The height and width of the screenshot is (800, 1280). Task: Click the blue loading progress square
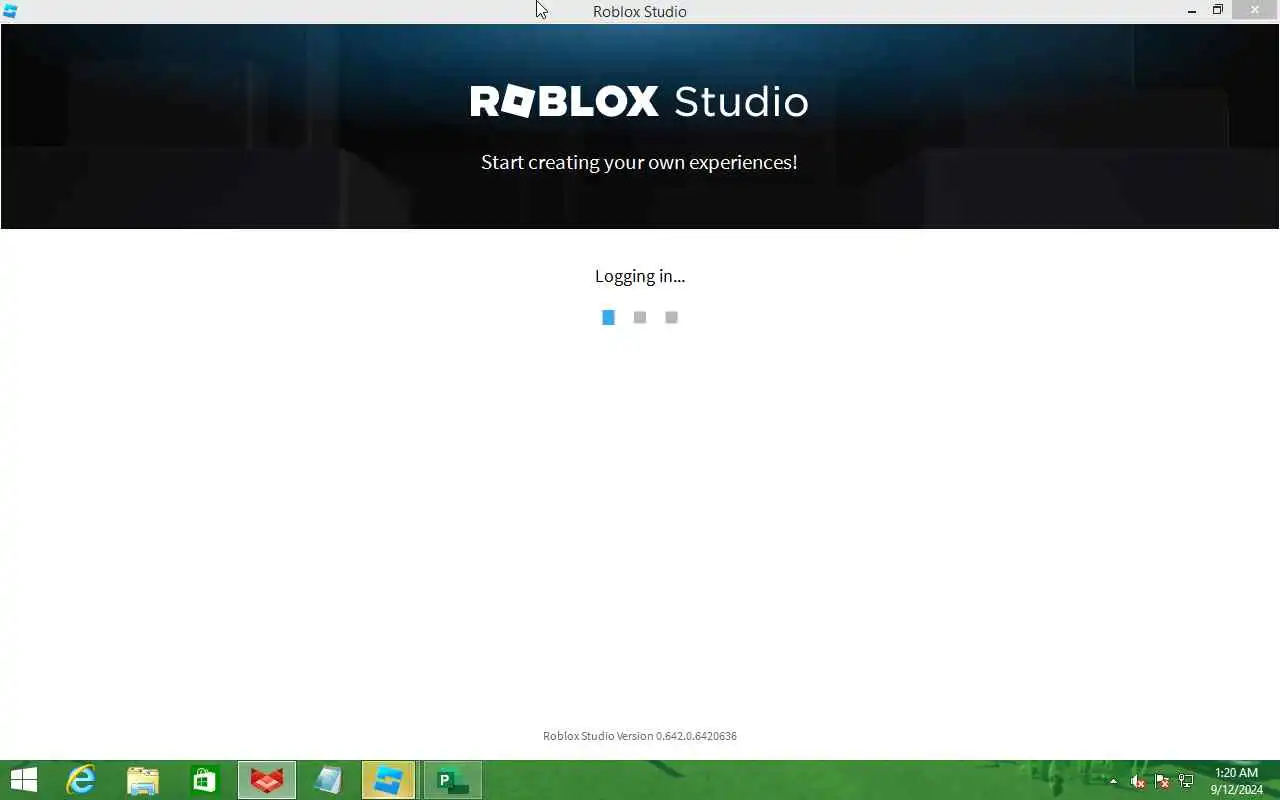(x=608, y=317)
